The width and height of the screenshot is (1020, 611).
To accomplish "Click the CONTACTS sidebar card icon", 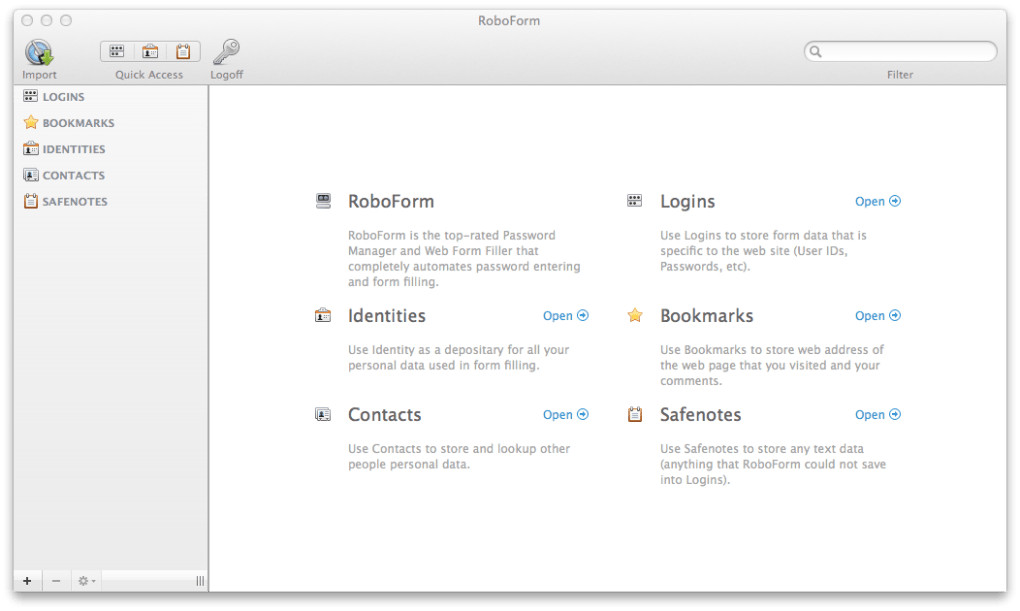I will click(31, 174).
